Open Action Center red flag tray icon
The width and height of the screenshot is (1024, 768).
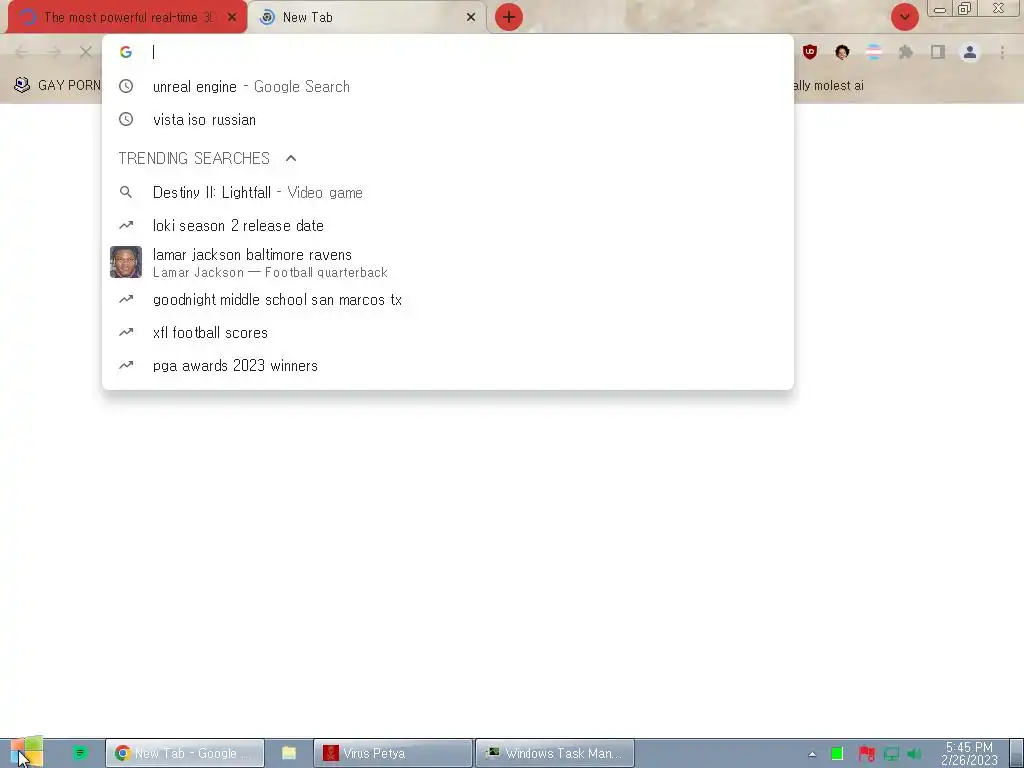(x=867, y=754)
